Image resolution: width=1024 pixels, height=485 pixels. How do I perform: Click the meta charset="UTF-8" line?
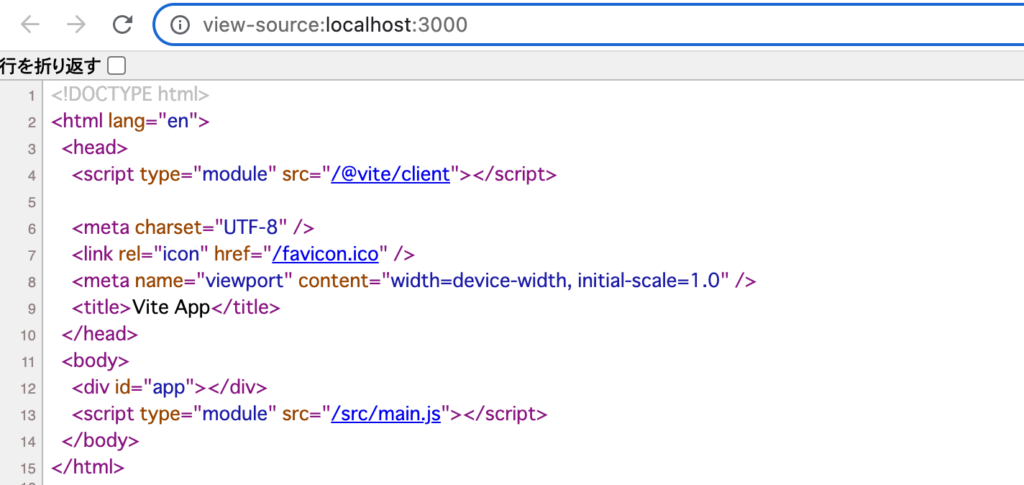point(193,227)
